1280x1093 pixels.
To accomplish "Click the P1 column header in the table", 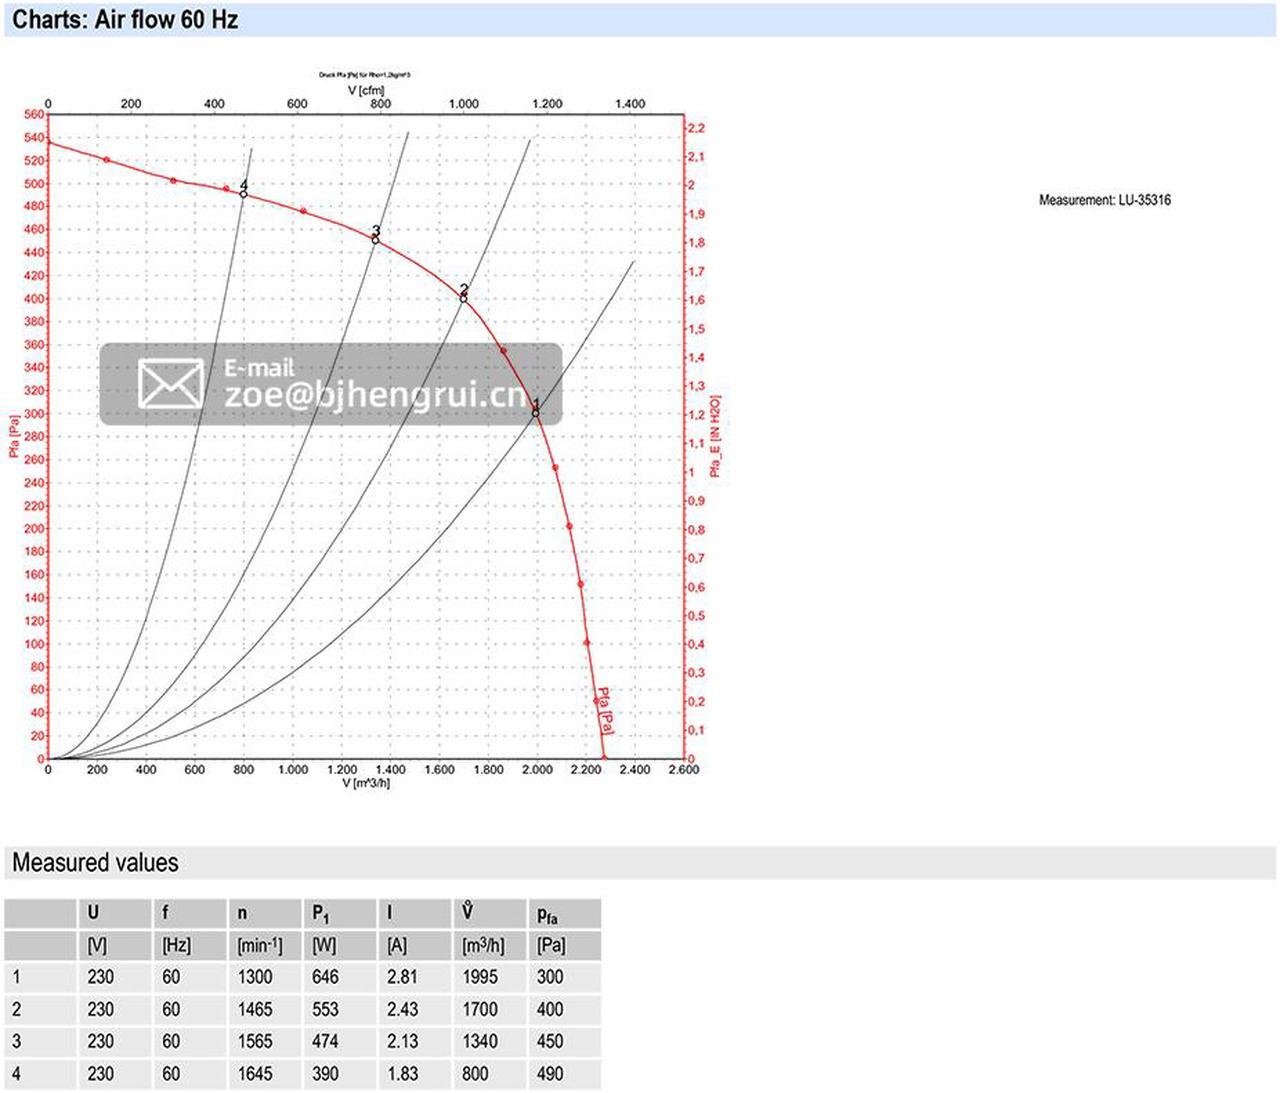I will [320, 913].
